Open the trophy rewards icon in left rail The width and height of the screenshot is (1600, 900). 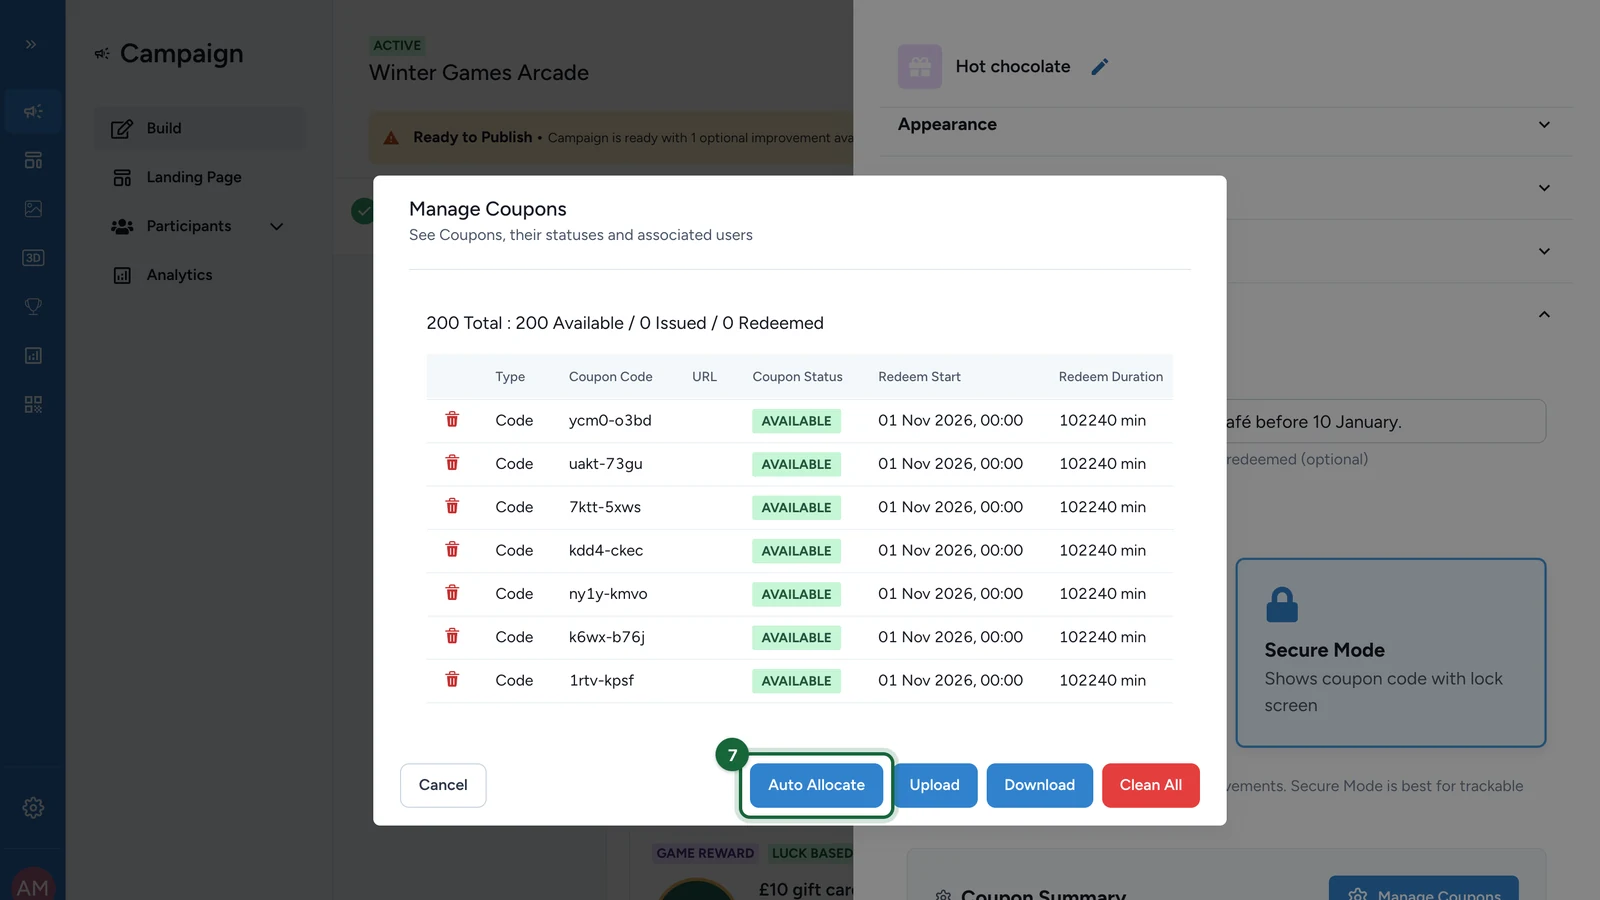click(33, 307)
